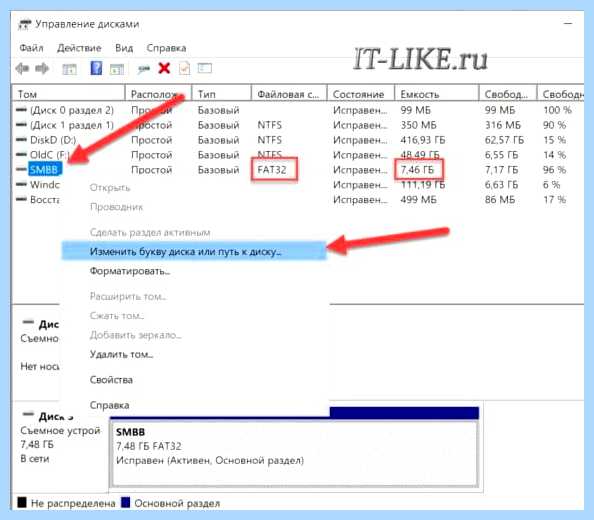Sort by the Файловая с... column header
Screen dimensions: 594x520
(x=289, y=94)
